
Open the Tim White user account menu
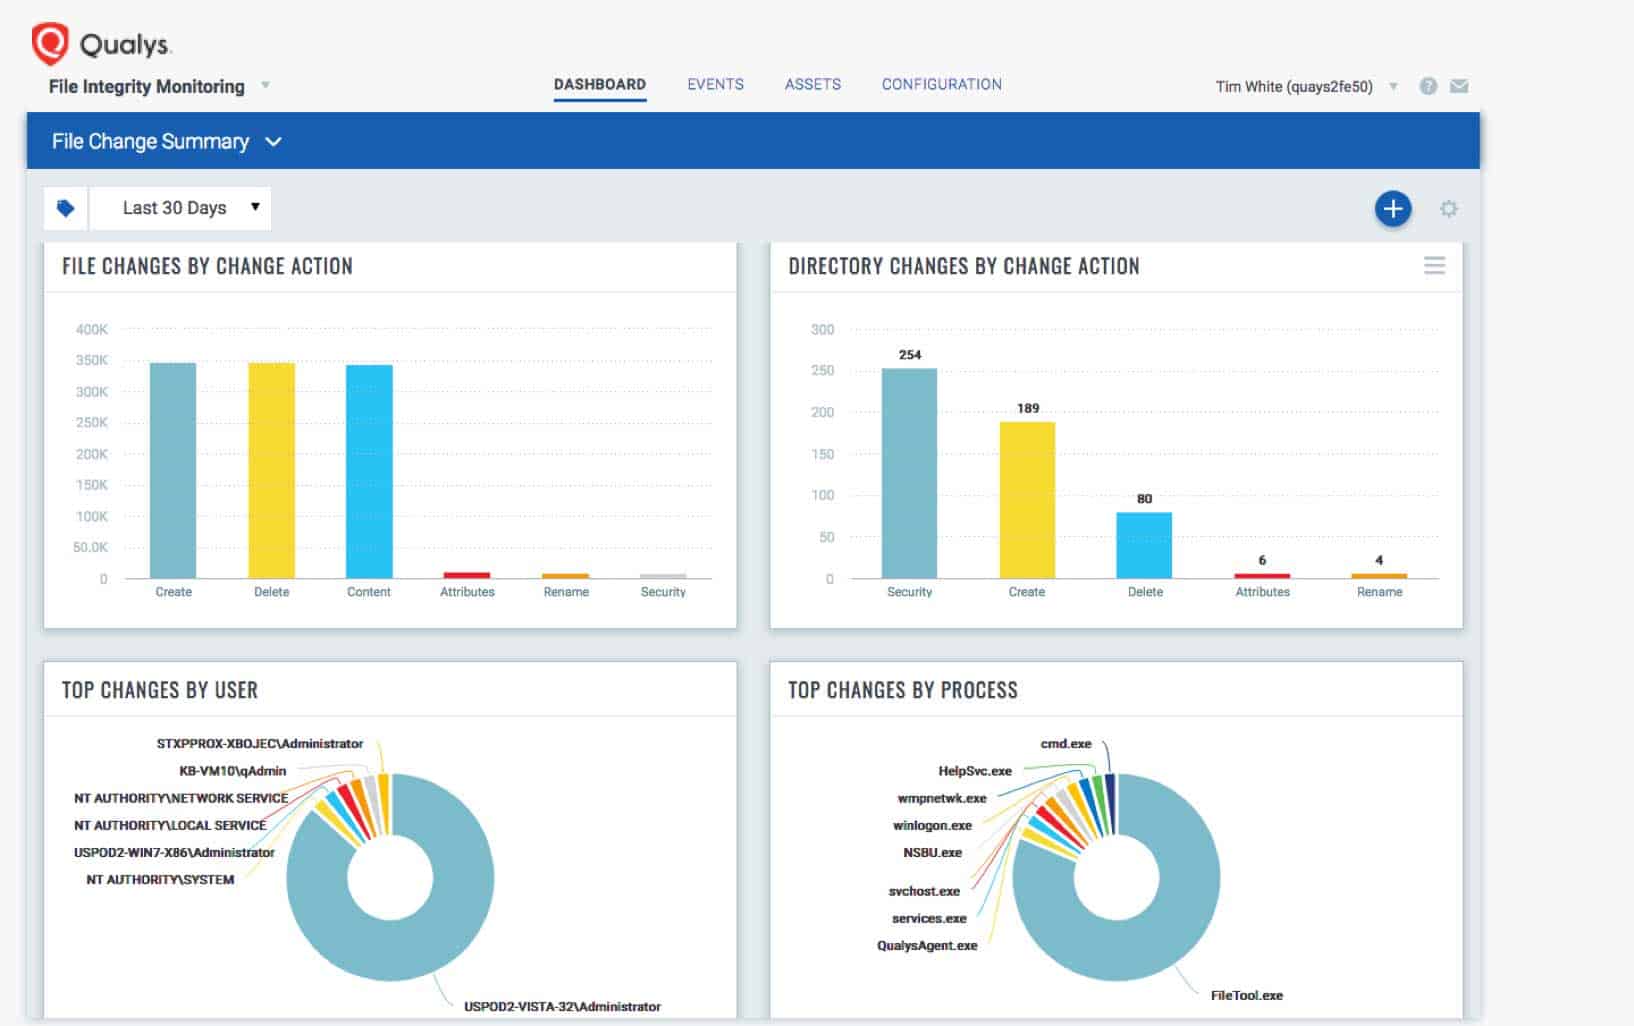click(x=1300, y=87)
